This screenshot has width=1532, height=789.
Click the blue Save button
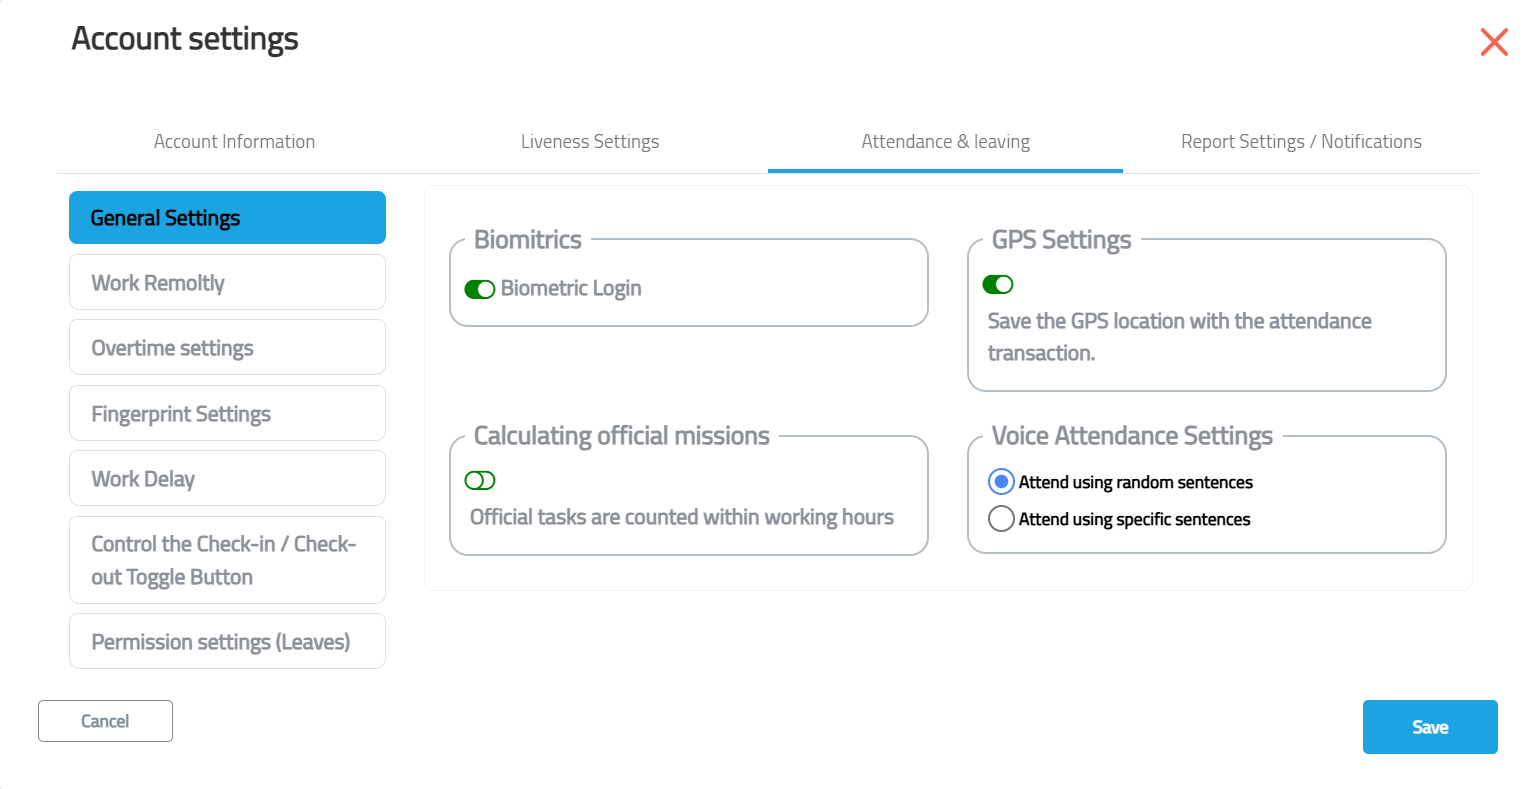(x=1430, y=727)
